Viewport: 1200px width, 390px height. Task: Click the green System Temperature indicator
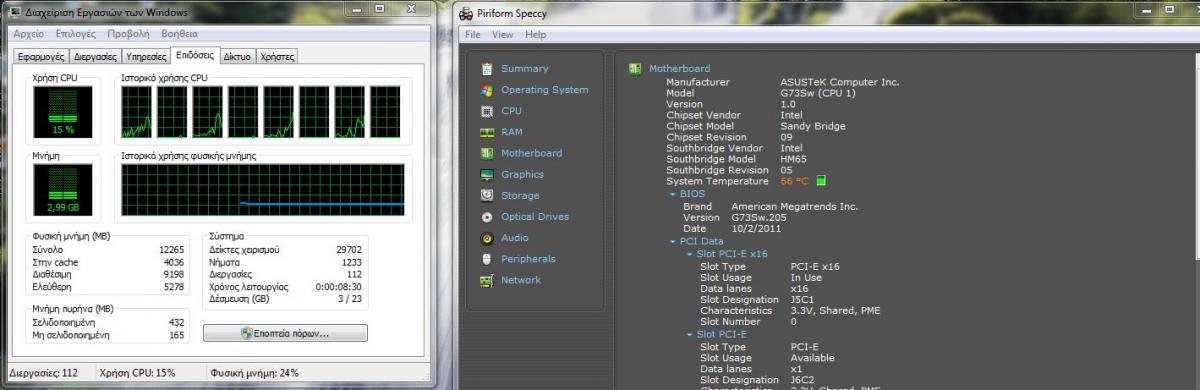point(821,181)
